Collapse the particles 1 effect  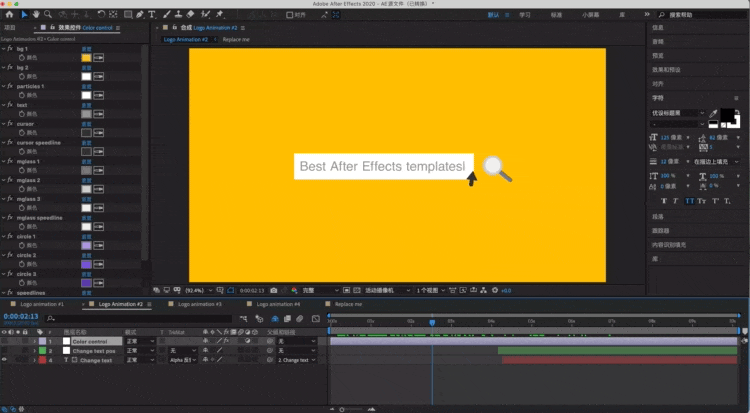pos(3,86)
